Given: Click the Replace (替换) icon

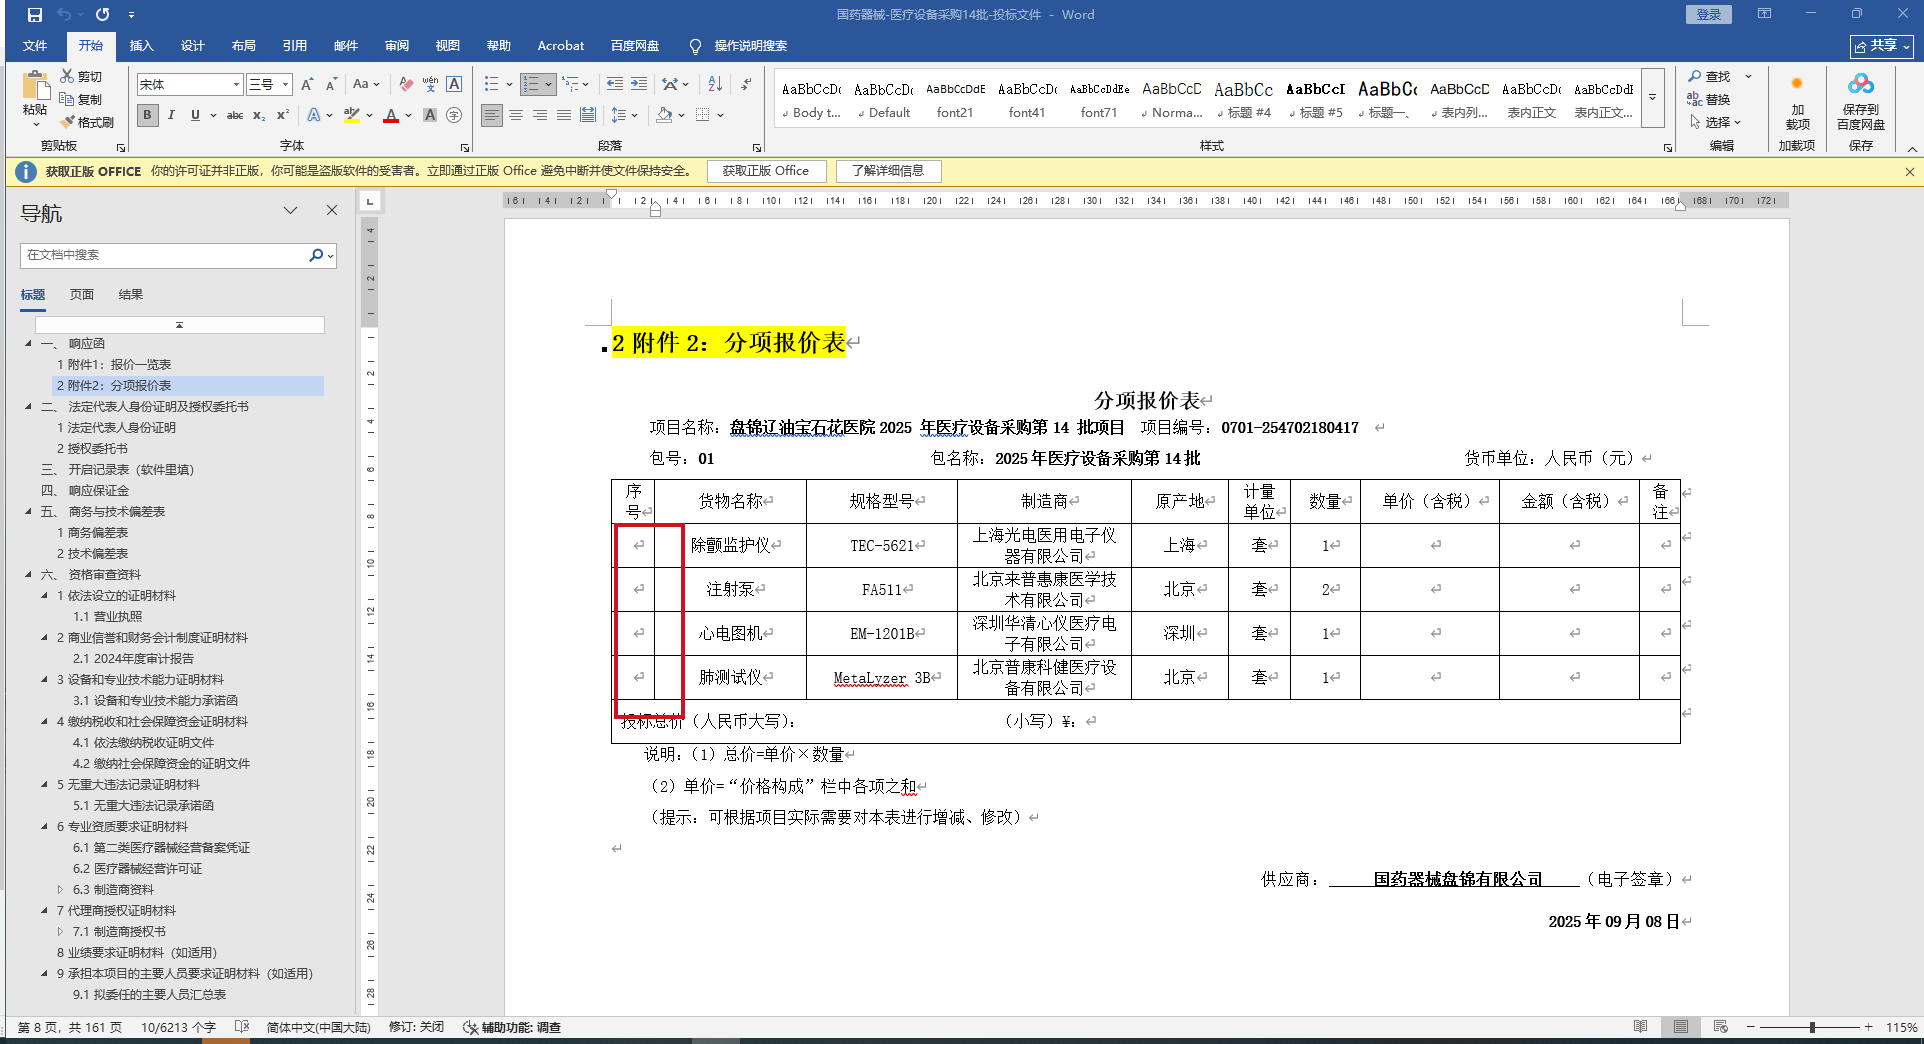Looking at the screenshot, I should (1709, 99).
